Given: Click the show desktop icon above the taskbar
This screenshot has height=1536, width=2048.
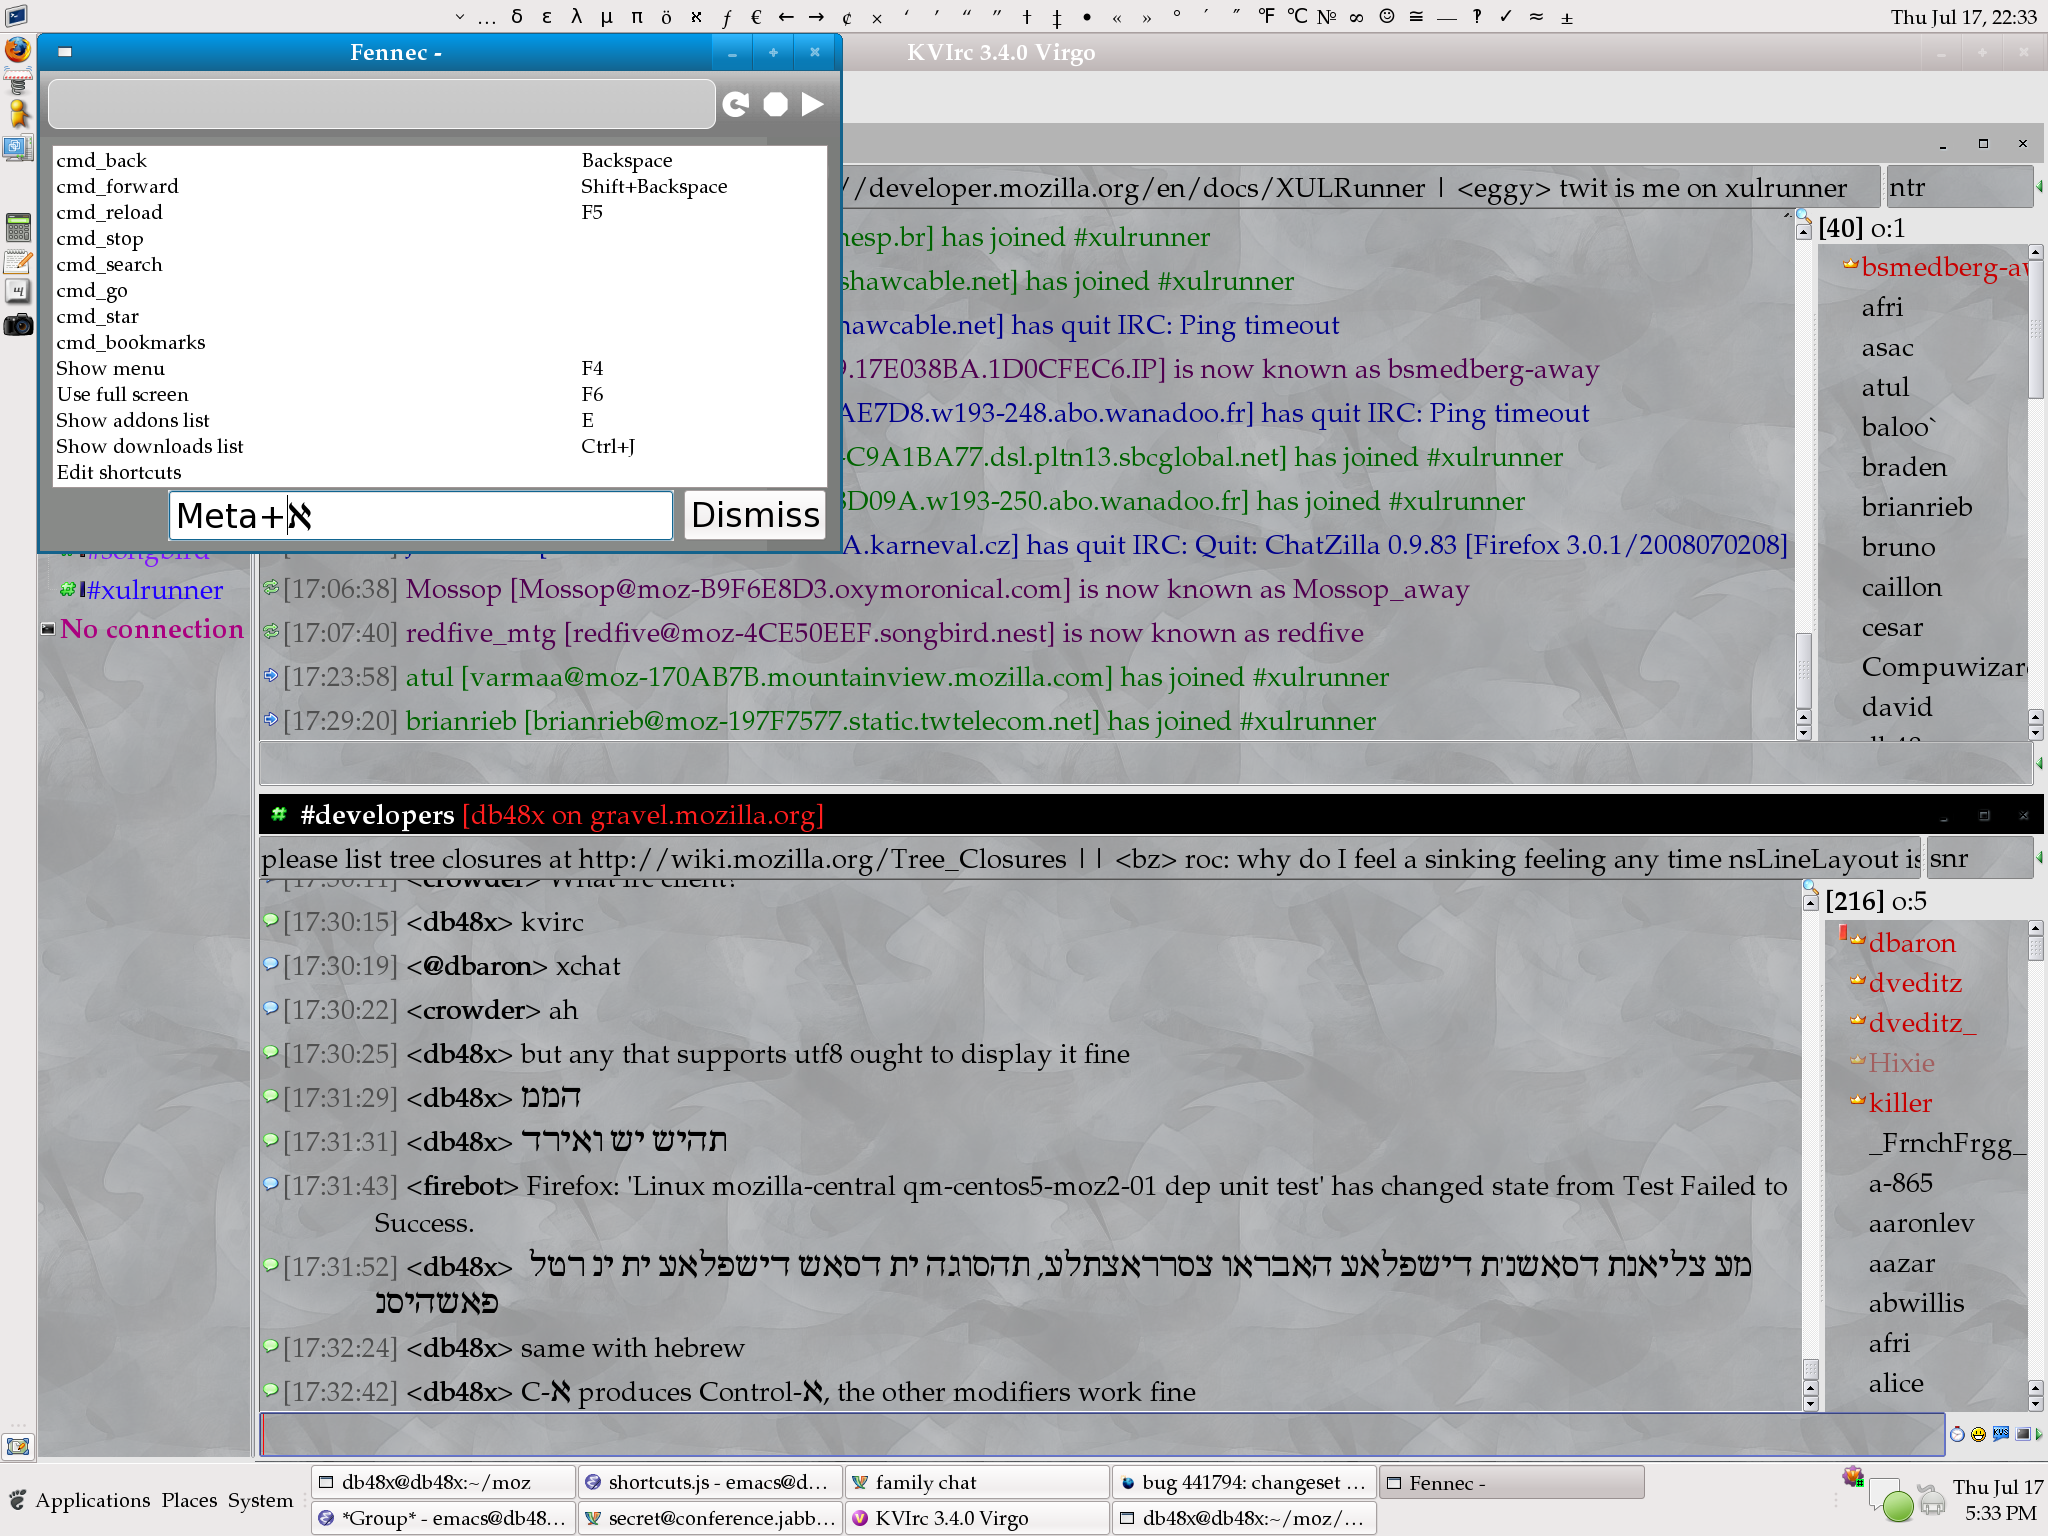Looking at the screenshot, I should coord(17,1446).
